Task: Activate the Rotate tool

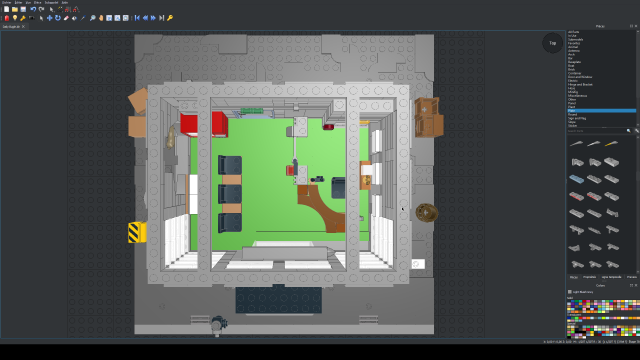Action: [x=58, y=18]
